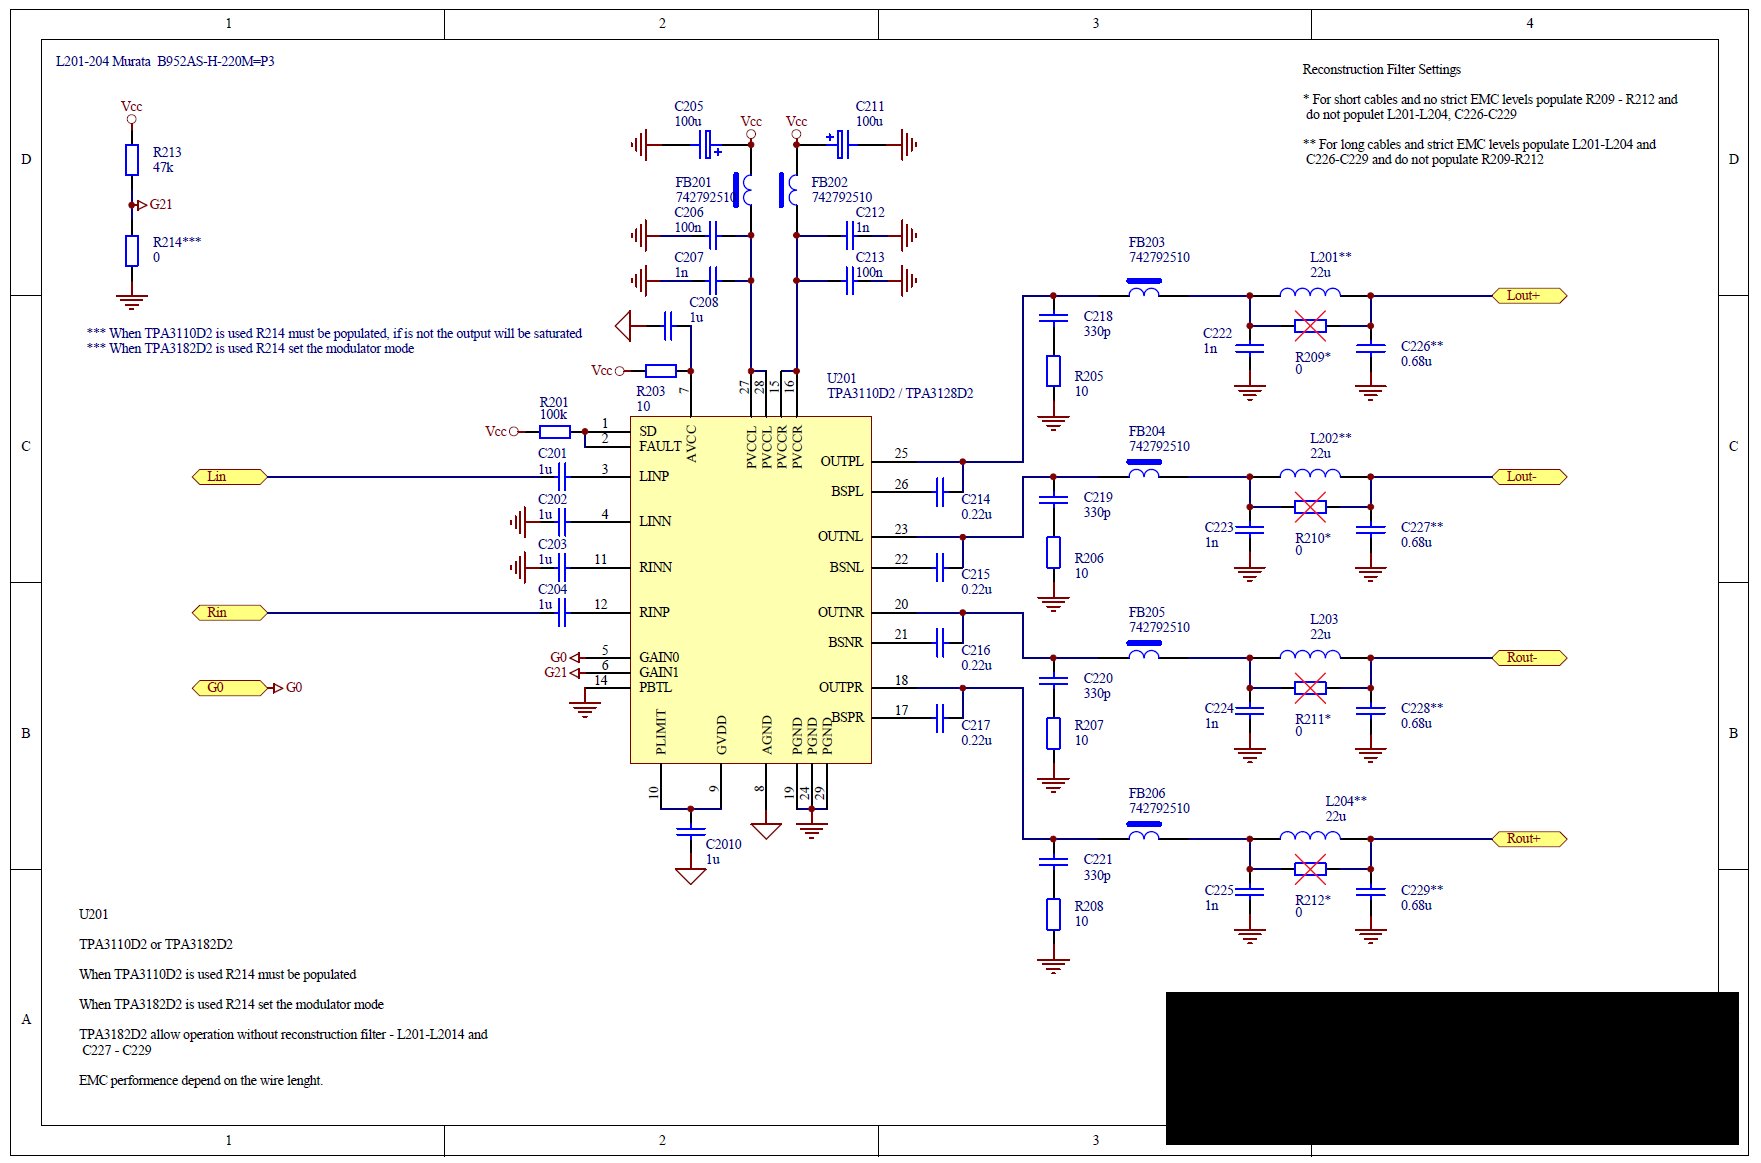
Task: Click the R213 47k resistor symbol
Action: tap(132, 160)
